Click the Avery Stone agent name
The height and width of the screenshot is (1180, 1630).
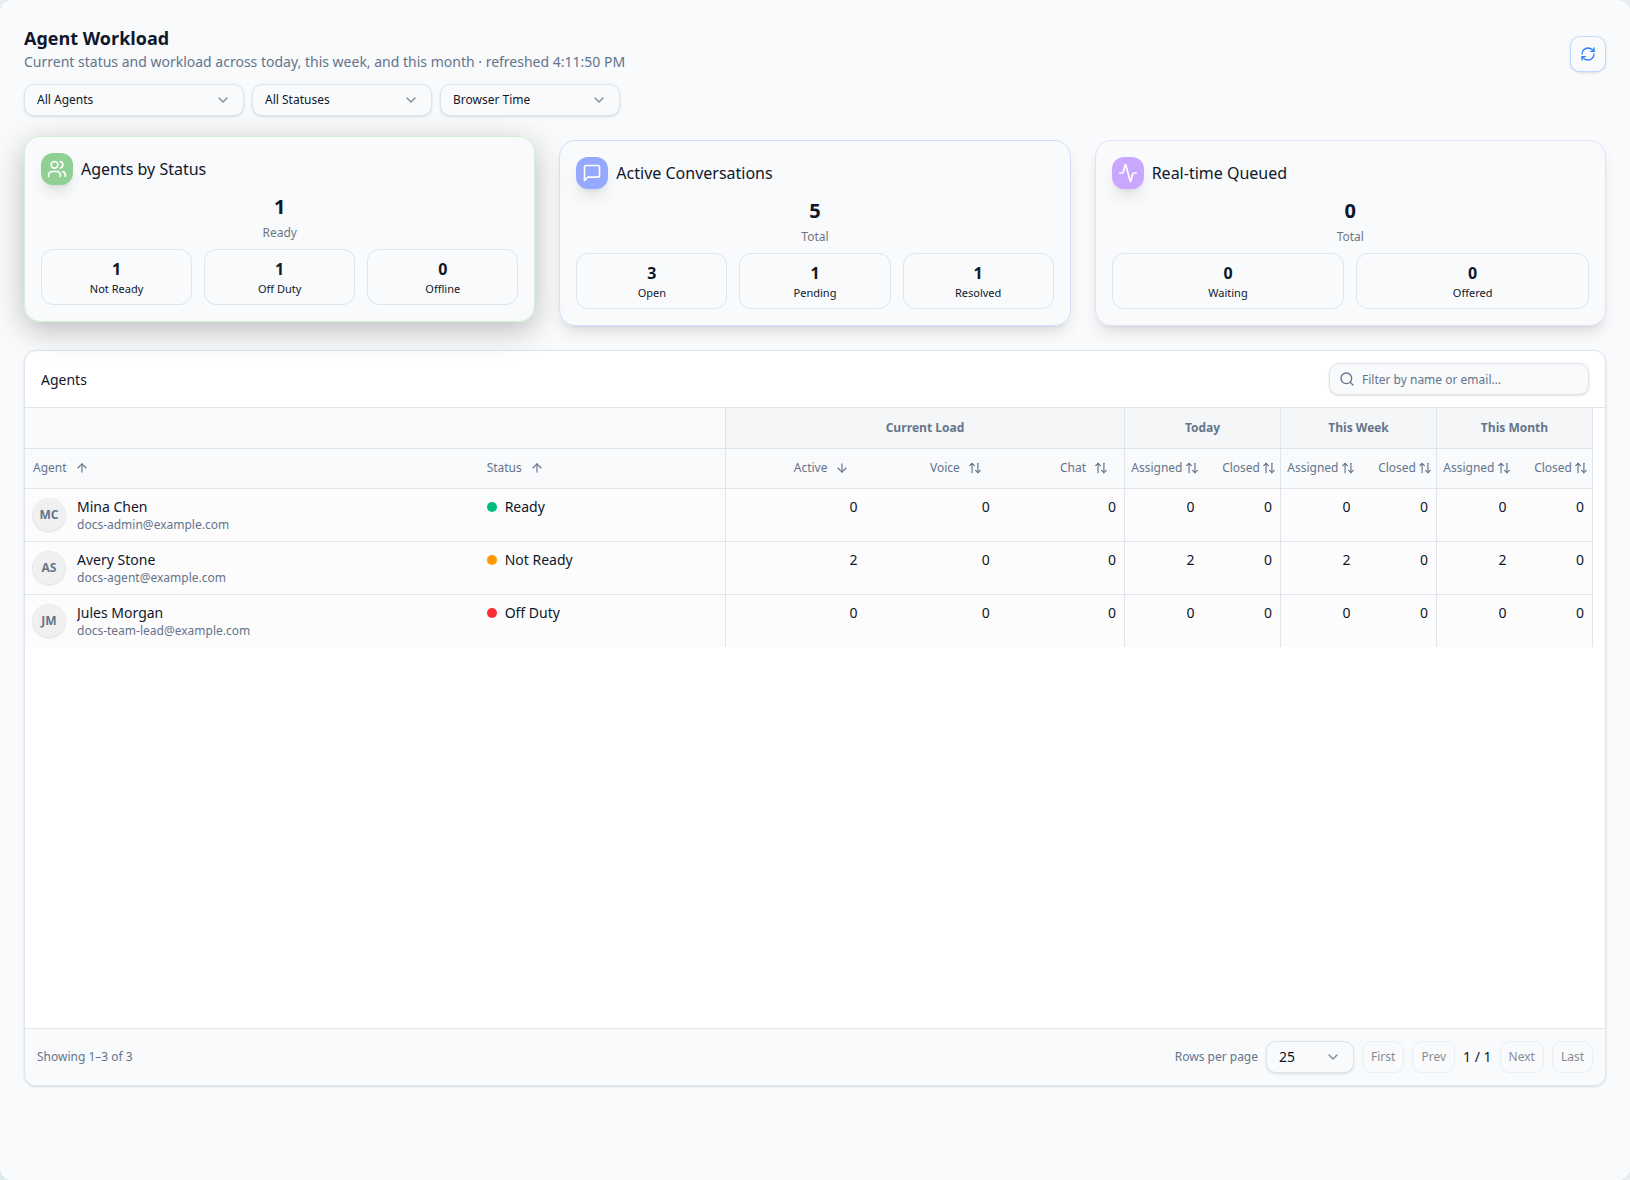coord(116,560)
